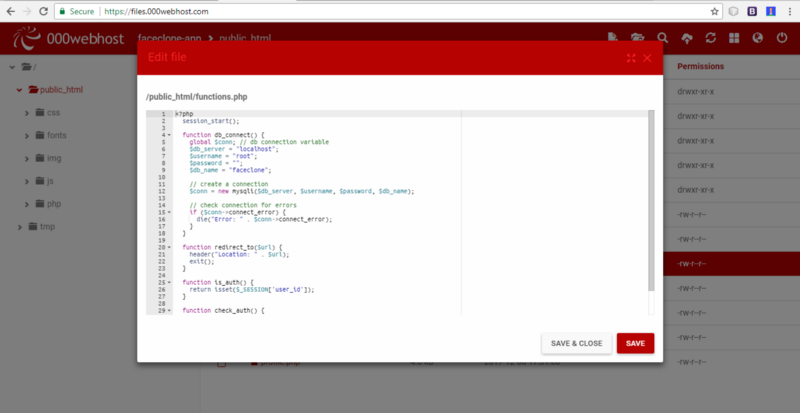
Task: Switch to grid view via four-squares icon
Action: [x=734, y=38]
